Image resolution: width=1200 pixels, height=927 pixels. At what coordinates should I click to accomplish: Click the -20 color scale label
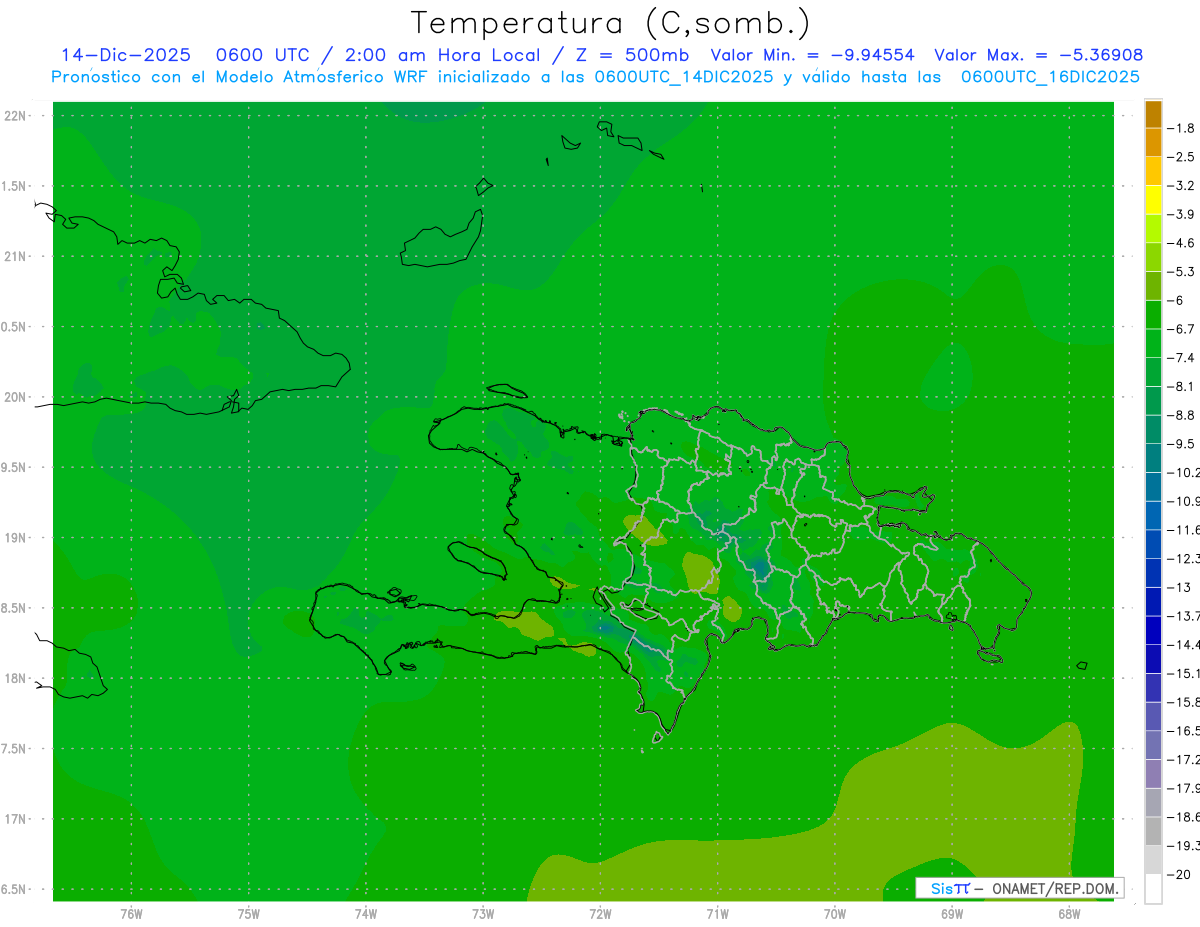click(x=1178, y=875)
